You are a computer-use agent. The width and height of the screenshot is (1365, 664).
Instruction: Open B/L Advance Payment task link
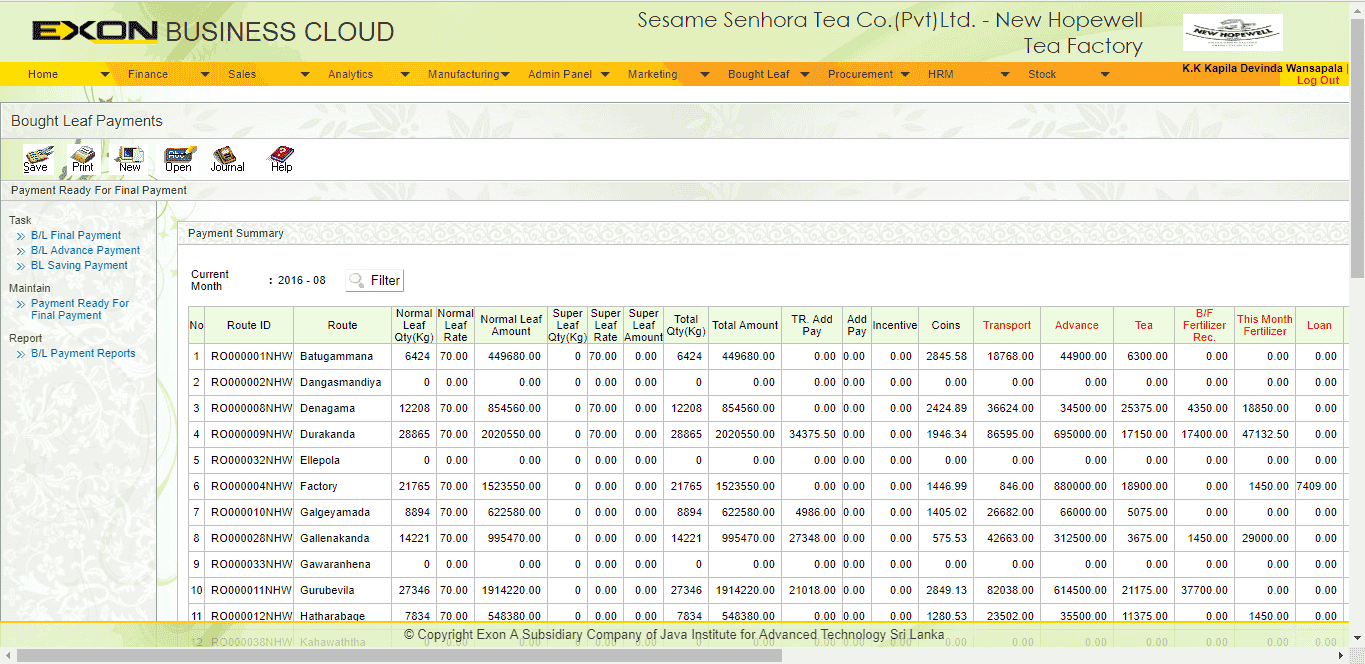coord(86,251)
